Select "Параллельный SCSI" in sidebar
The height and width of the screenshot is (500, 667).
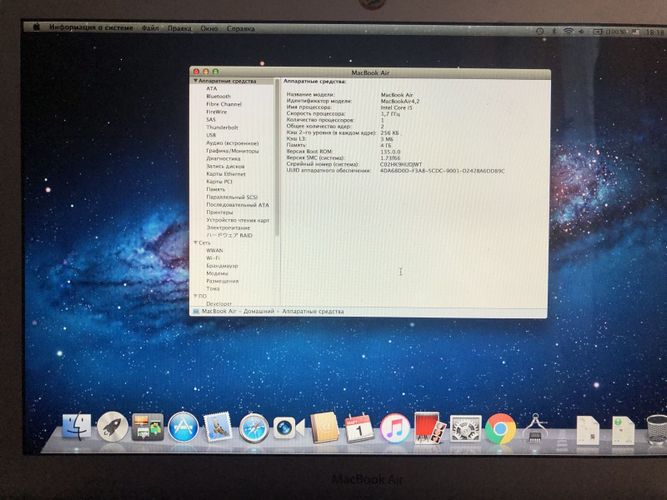[232, 197]
